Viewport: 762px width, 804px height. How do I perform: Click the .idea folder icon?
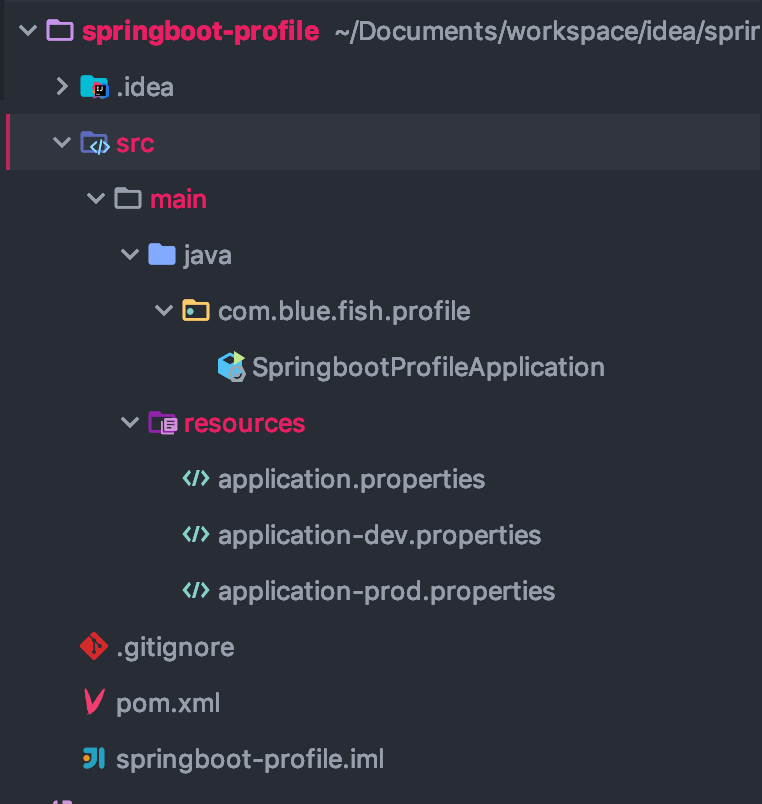94,87
